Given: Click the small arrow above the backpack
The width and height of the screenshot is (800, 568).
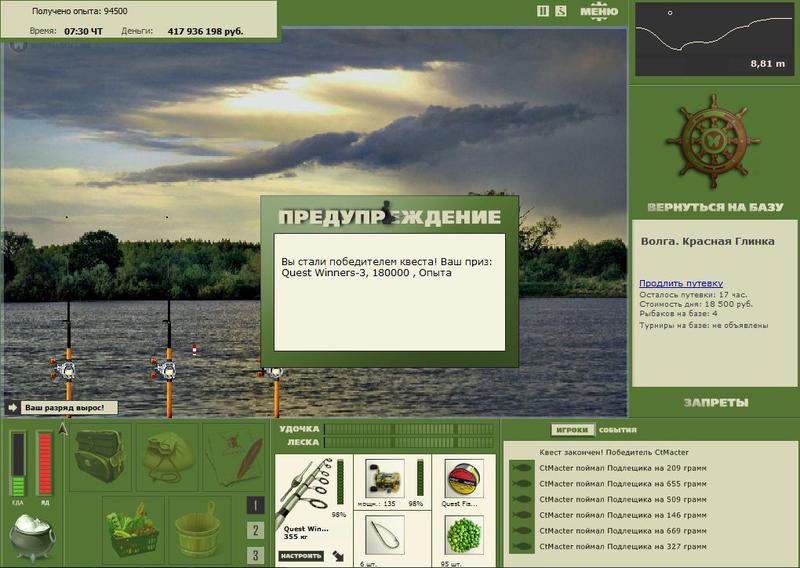Looking at the screenshot, I should [63, 429].
